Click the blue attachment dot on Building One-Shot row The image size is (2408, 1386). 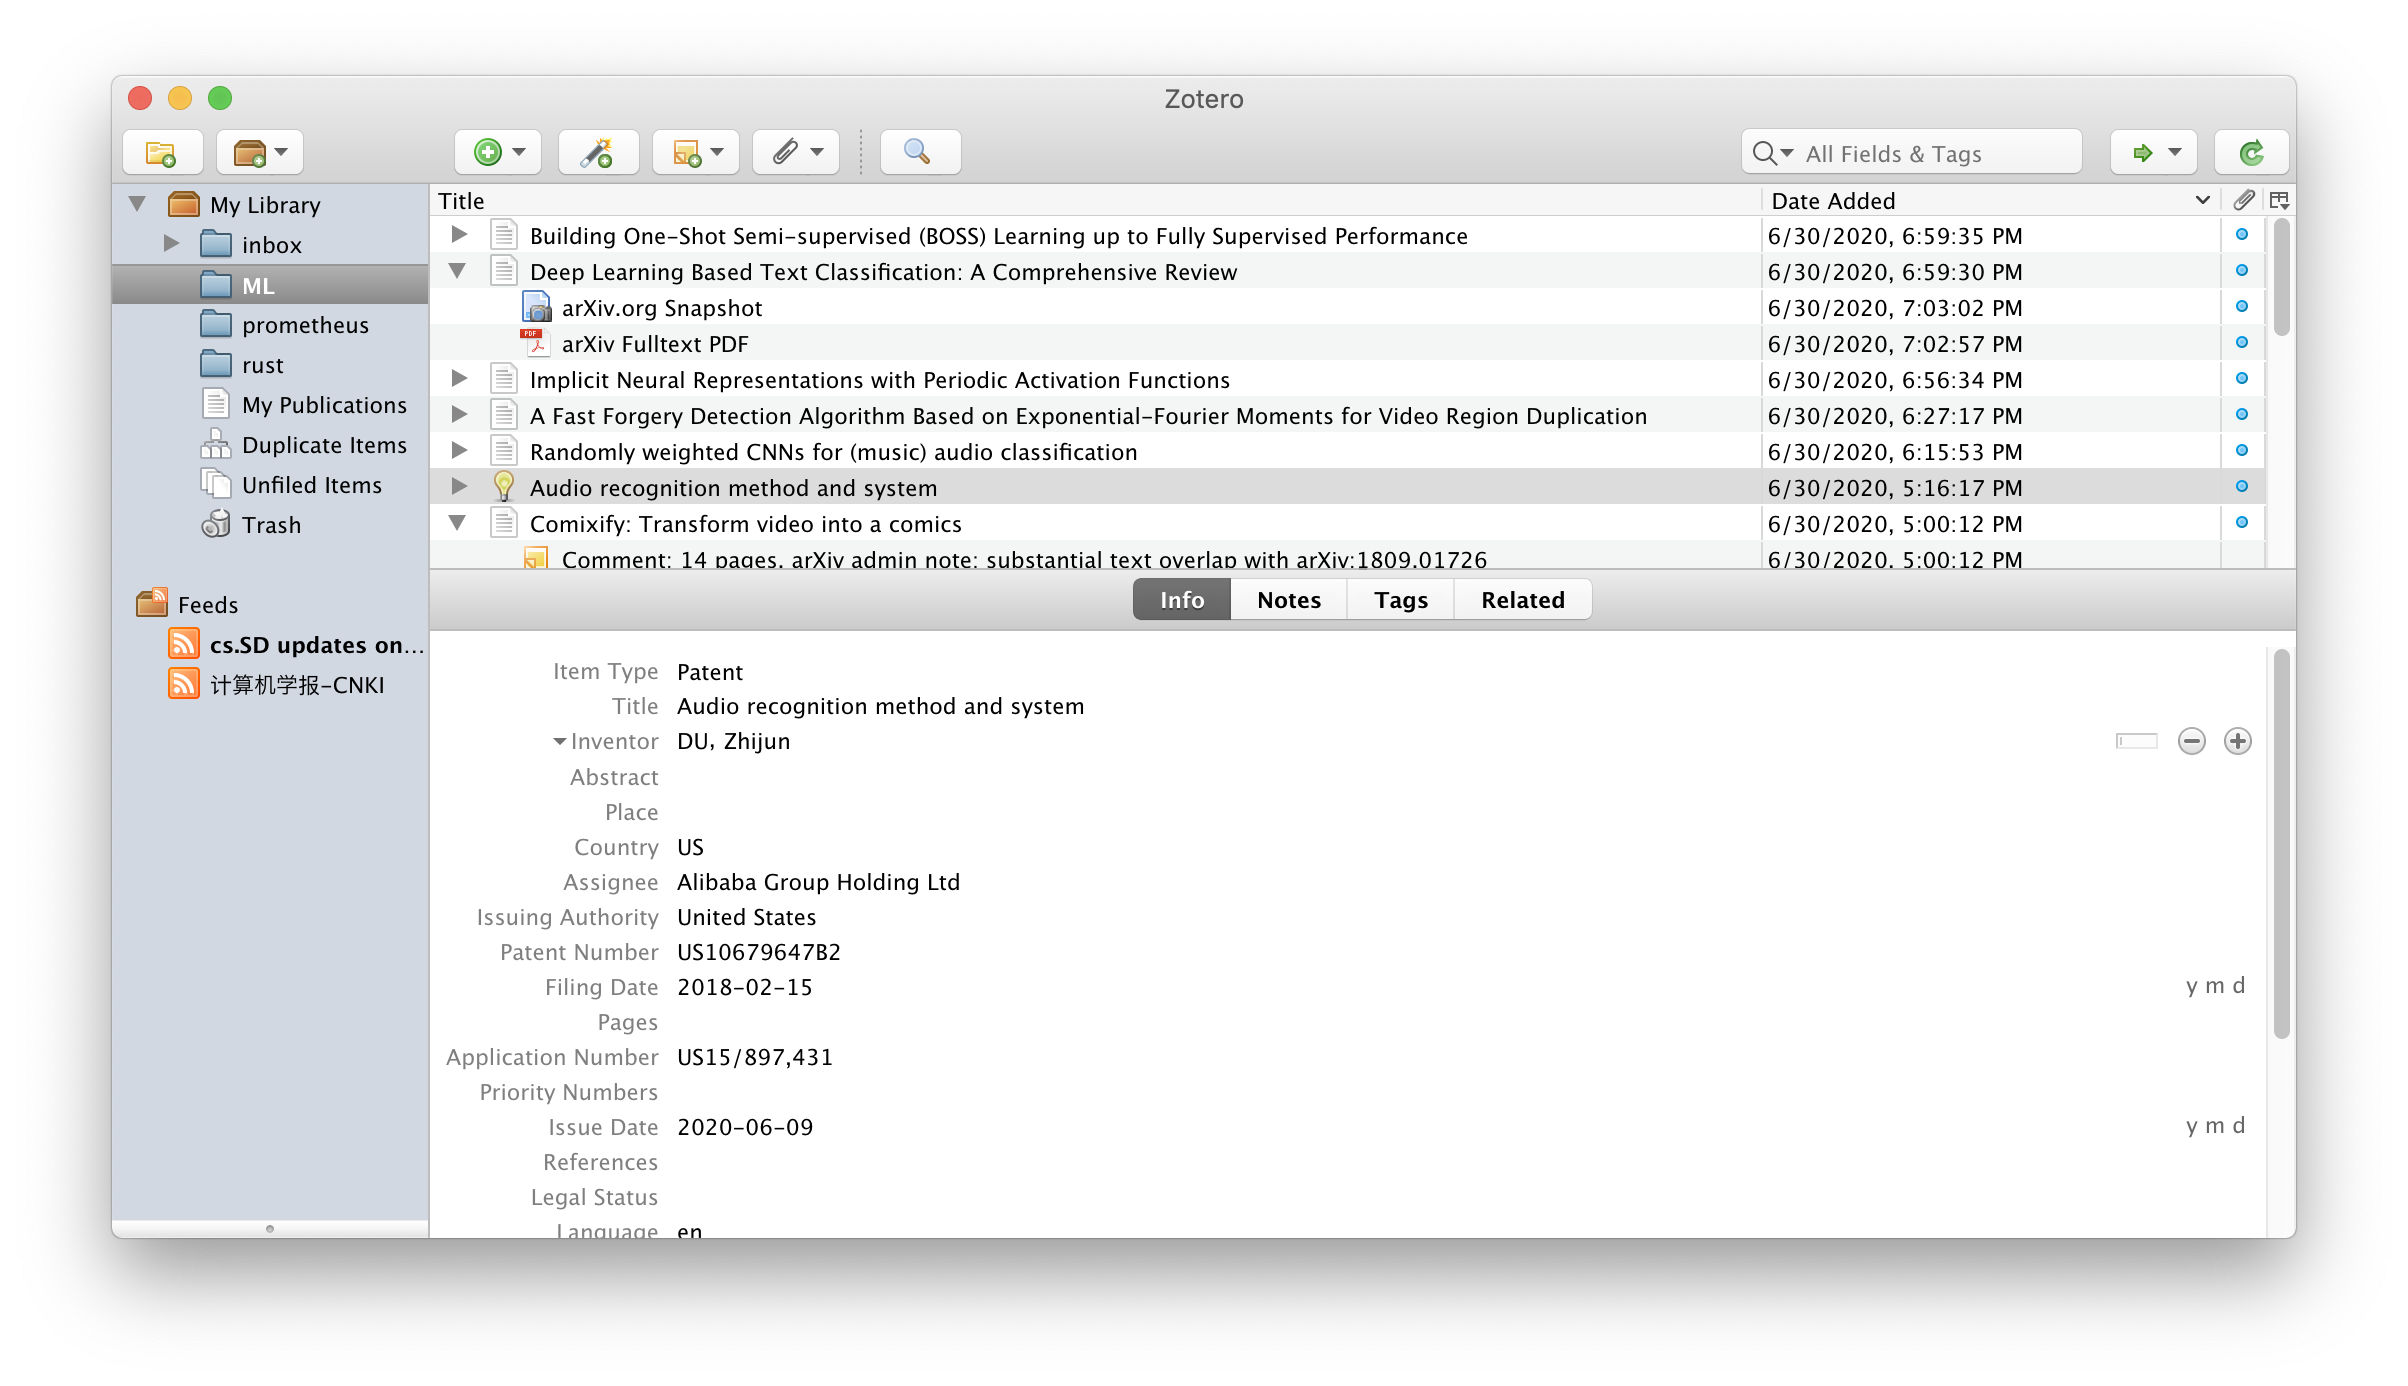(x=2242, y=235)
